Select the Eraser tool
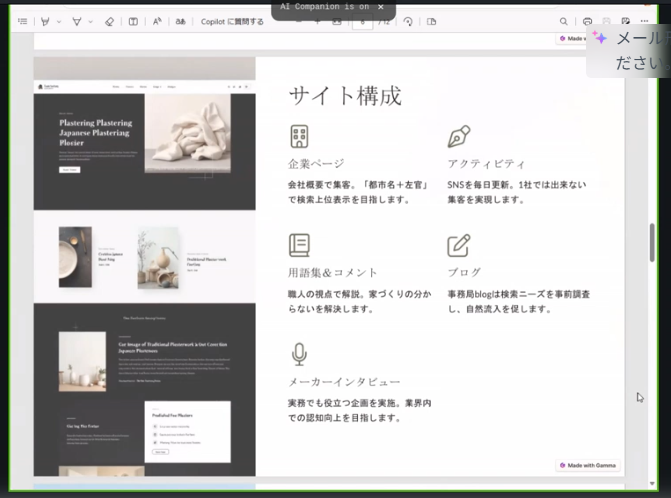The image size is (671, 498). [110, 21]
